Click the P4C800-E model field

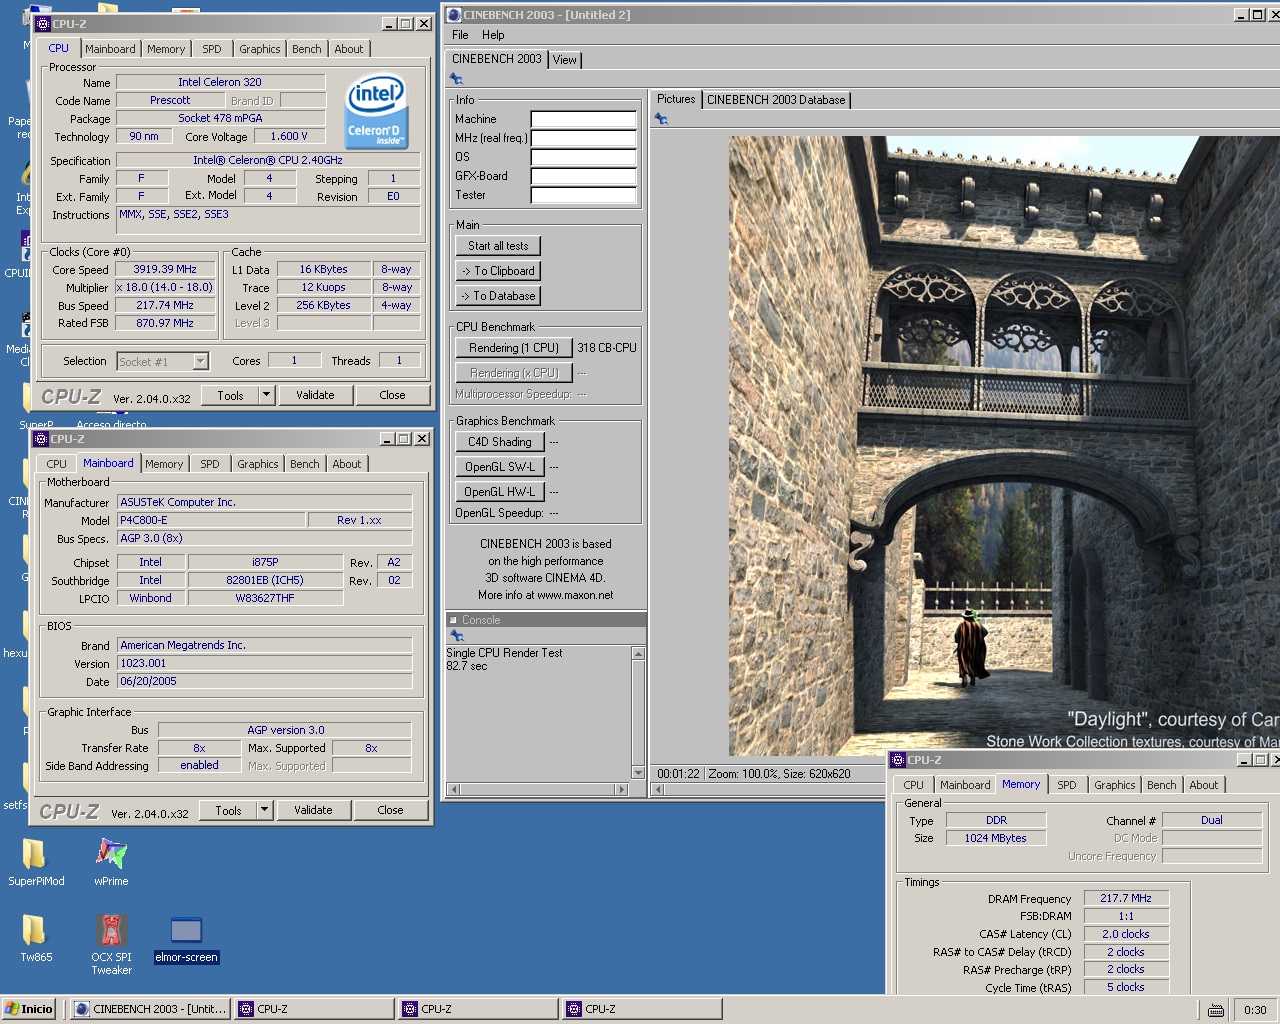click(x=211, y=520)
